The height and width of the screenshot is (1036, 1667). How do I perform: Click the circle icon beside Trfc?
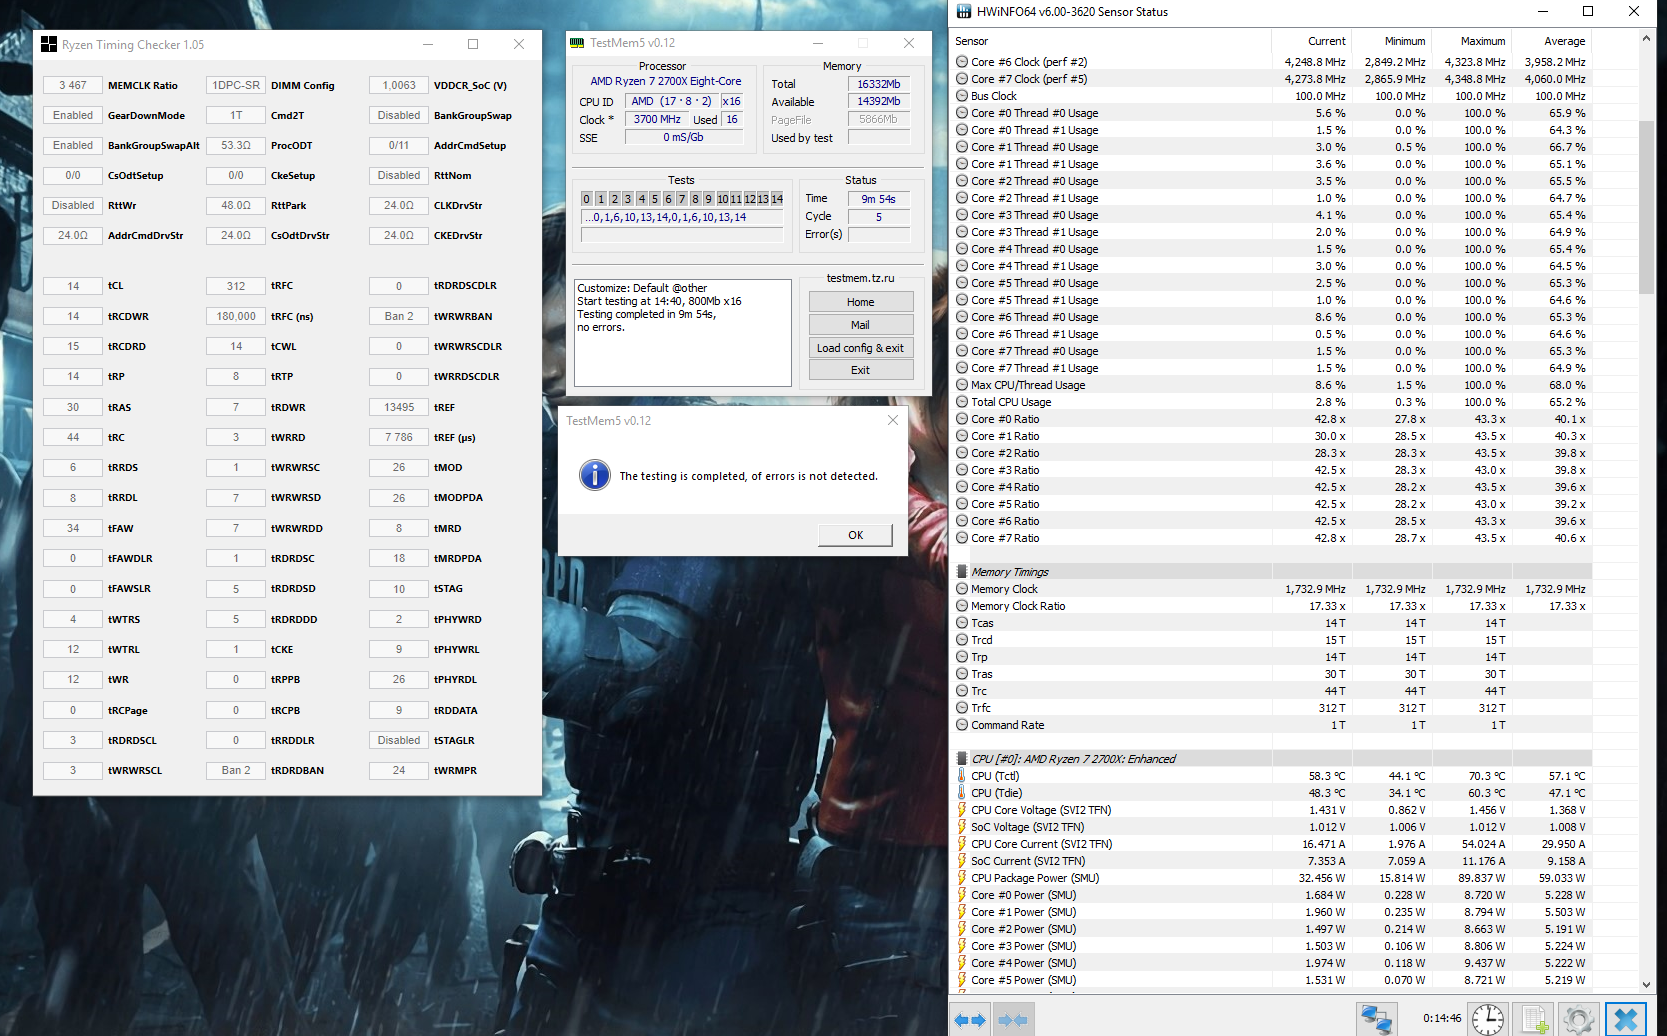click(962, 708)
